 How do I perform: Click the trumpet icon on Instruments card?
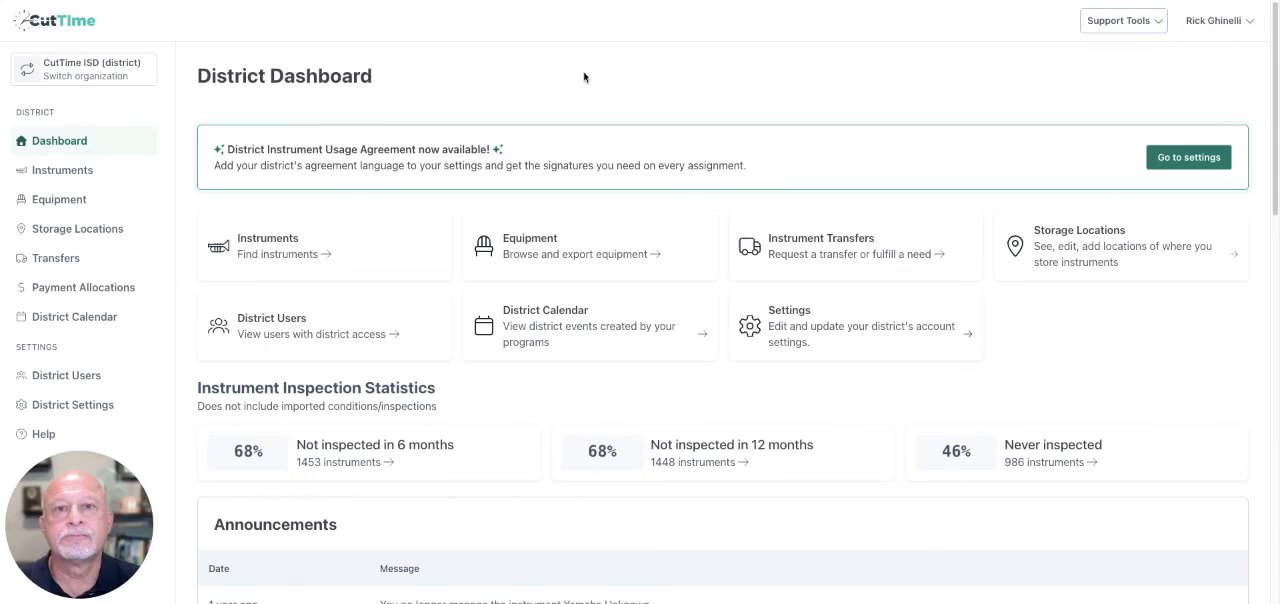click(x=219, y=246)
